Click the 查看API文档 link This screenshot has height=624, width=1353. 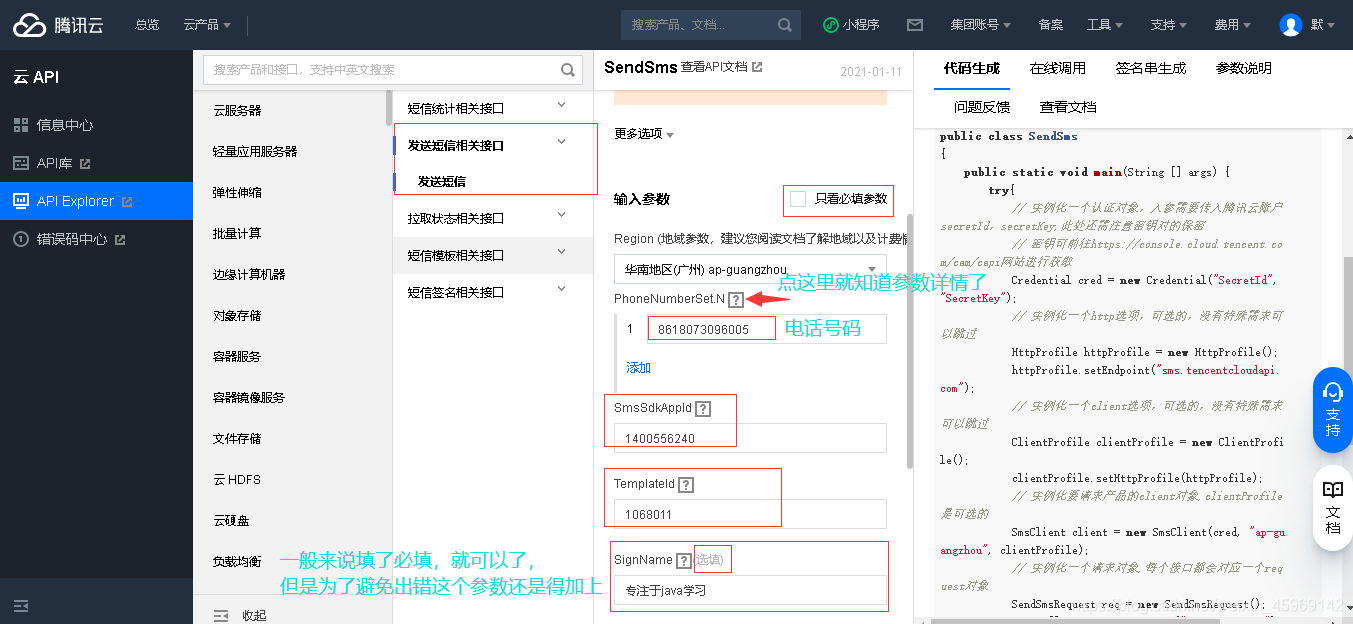714,67
